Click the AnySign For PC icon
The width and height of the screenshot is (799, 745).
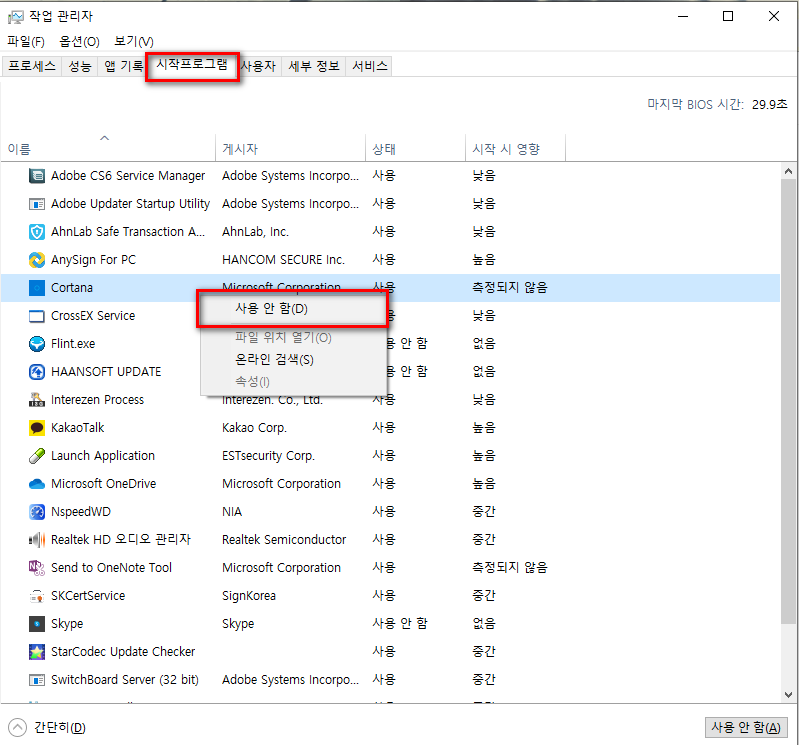tap(37, 260)
